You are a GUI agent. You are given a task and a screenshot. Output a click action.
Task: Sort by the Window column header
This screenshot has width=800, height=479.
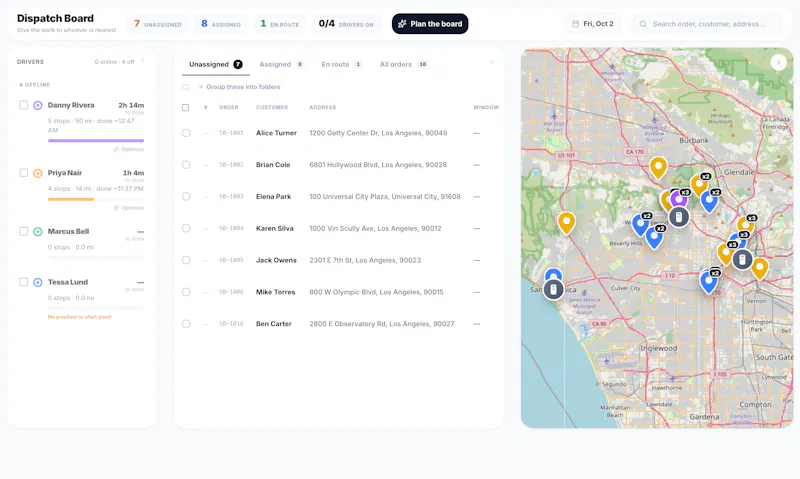[486, 108]
